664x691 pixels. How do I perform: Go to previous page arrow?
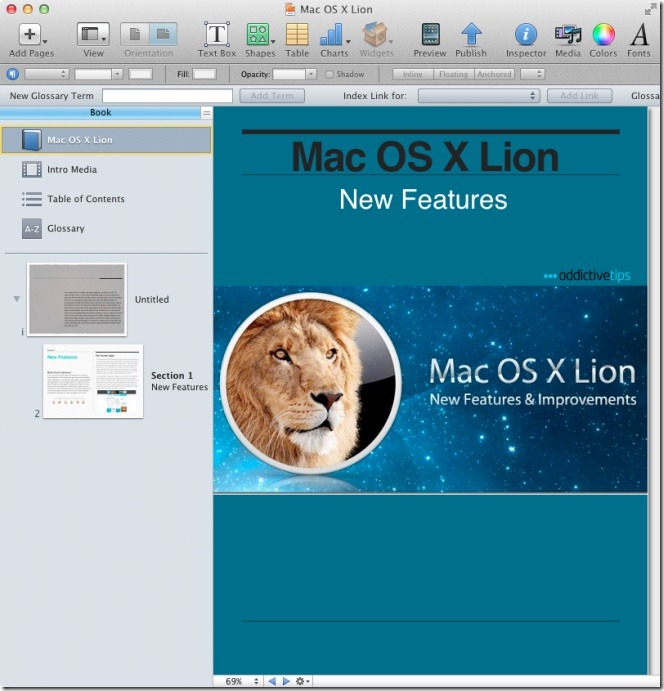click(x=272, y=681)
